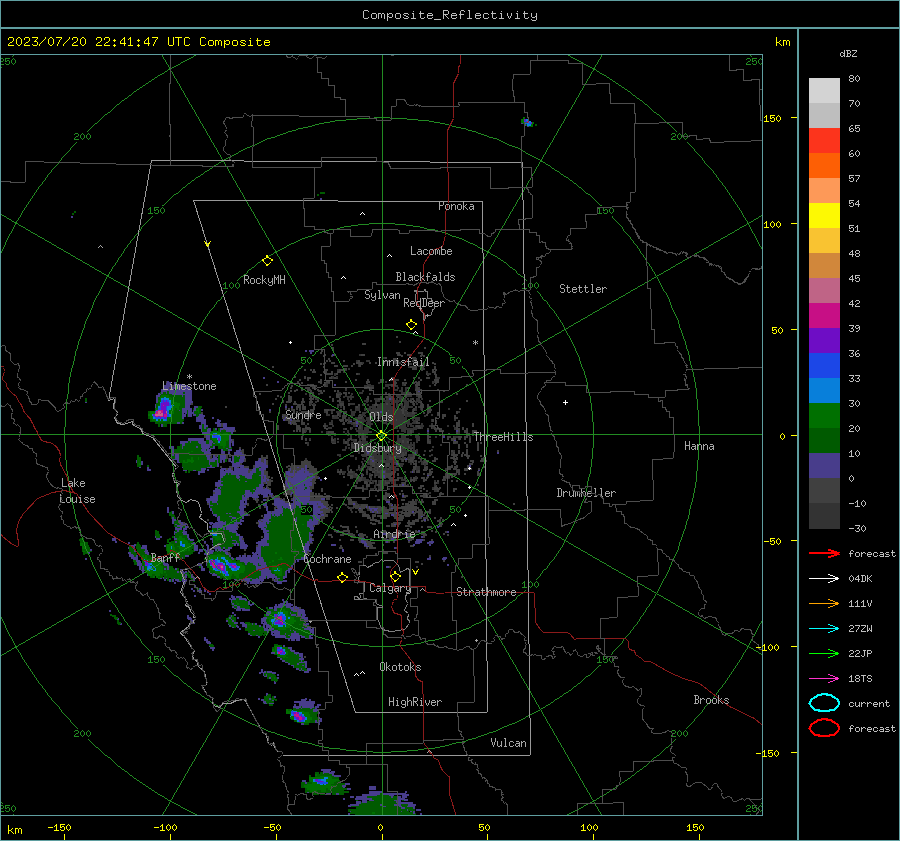Click the 0 dBZ purple-blue swatch

(824, 466)
